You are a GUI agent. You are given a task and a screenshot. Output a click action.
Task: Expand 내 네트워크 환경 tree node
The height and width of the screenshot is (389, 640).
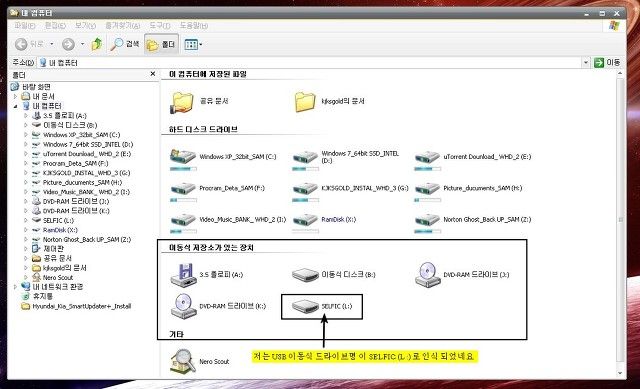[16, 287]
